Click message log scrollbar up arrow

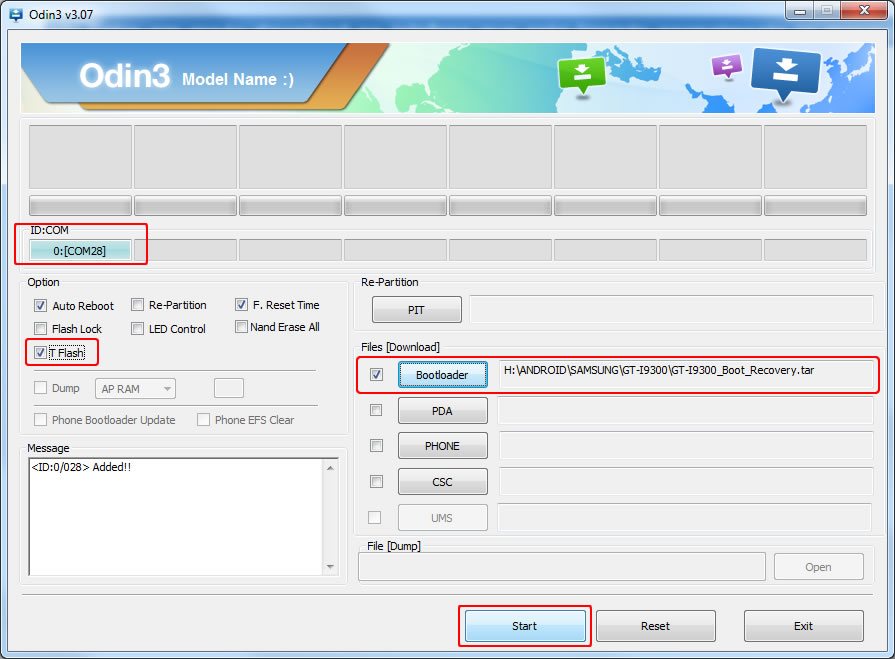click(330, 468)
